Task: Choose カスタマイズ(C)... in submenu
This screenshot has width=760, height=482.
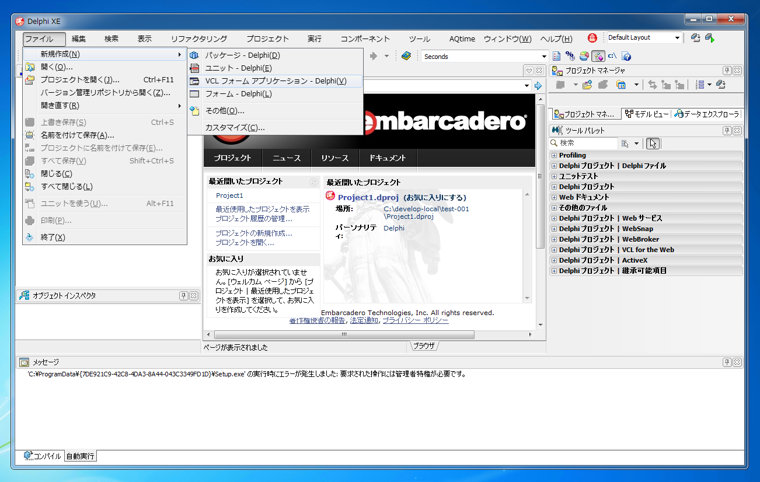Action: coord(275,128)
